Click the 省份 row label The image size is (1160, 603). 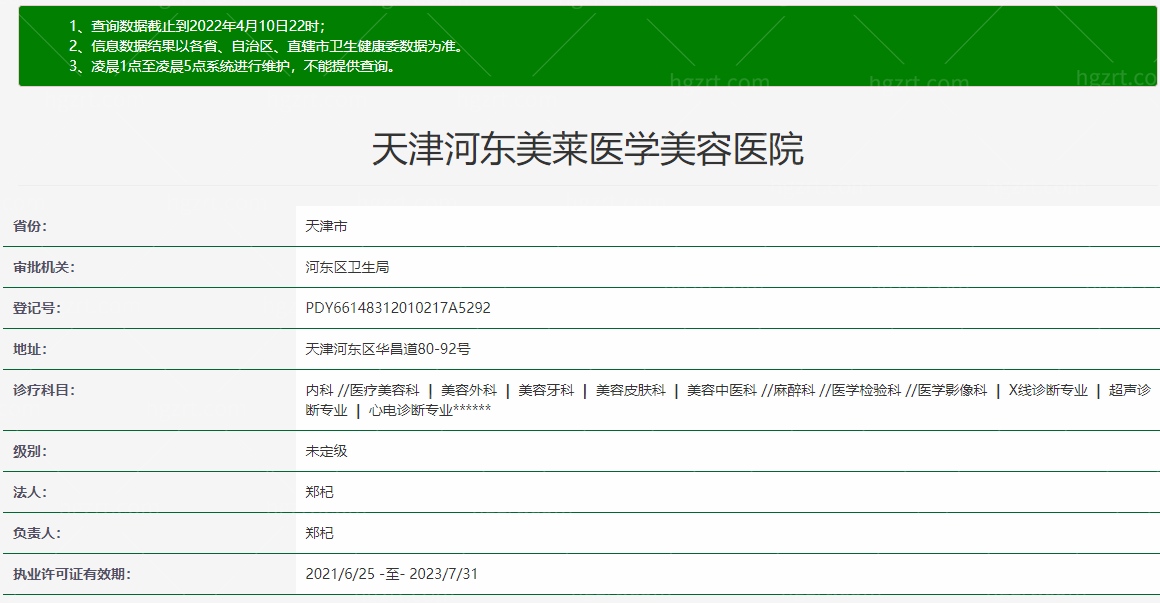[x=30, y=227]
